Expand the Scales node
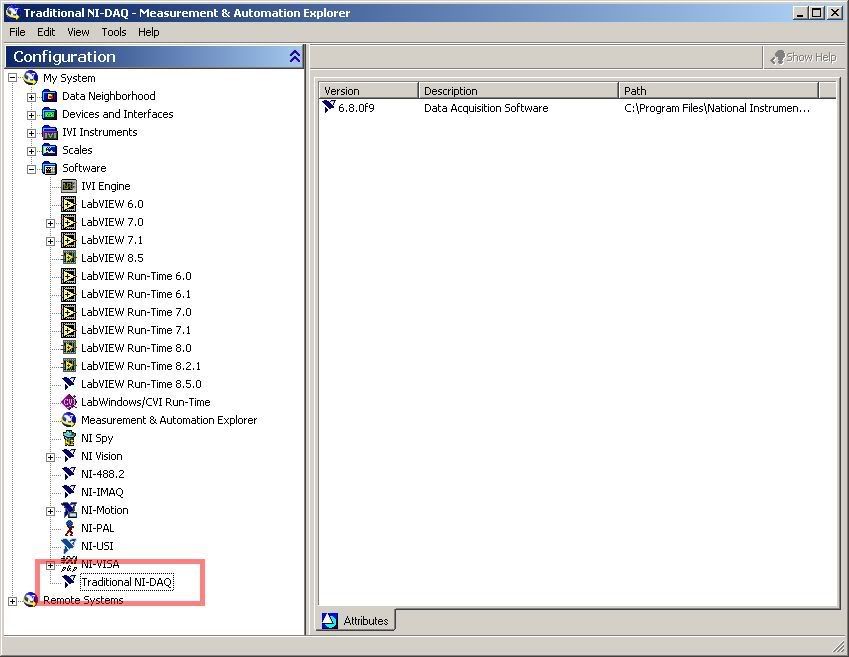 pyautogui.click(x=31, y=151)
